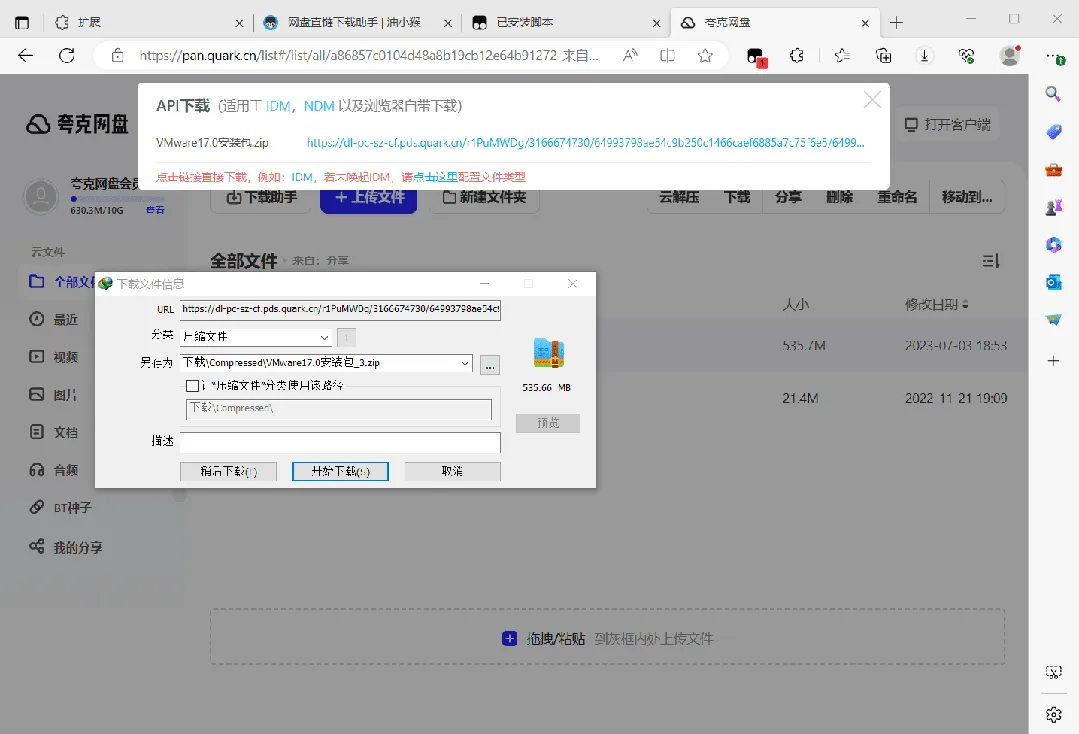Open sidebar search icon

(x=1053, y=94)
